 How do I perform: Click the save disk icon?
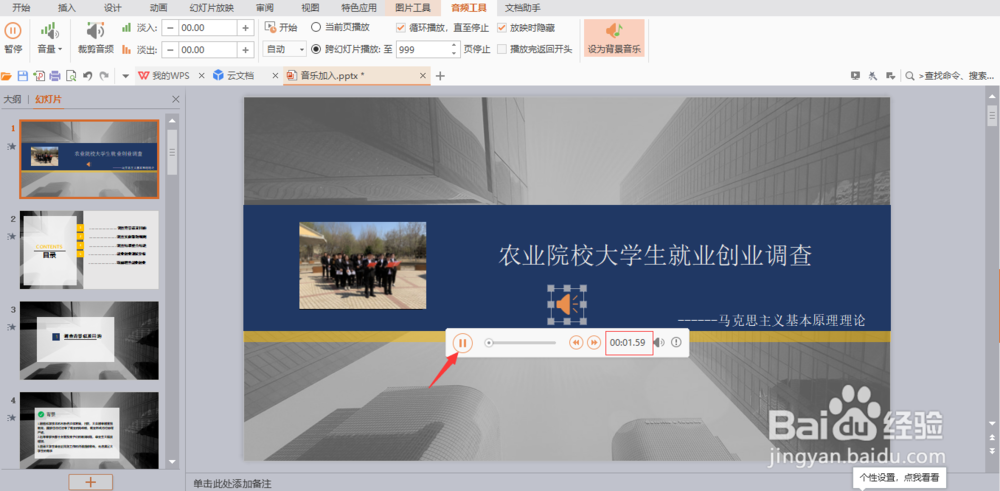pyautogui.click(x=22, y=76)
